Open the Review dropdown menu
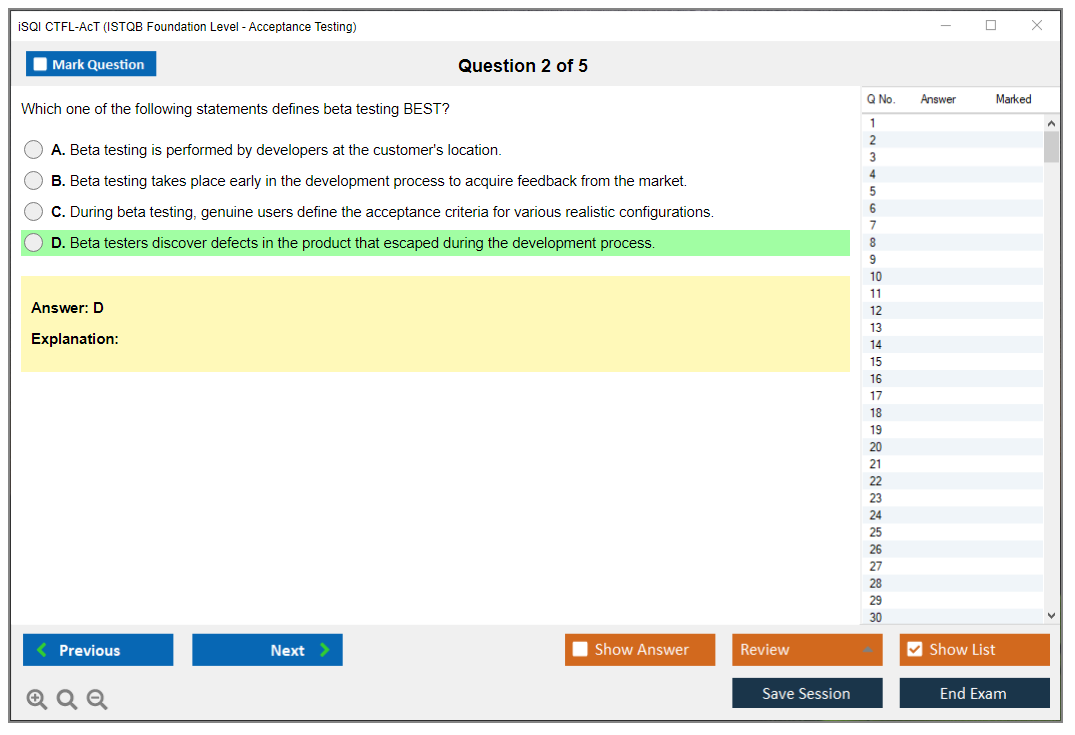Image resolution: width=1075 pixels, height=735 pixels. pos(806,650)
